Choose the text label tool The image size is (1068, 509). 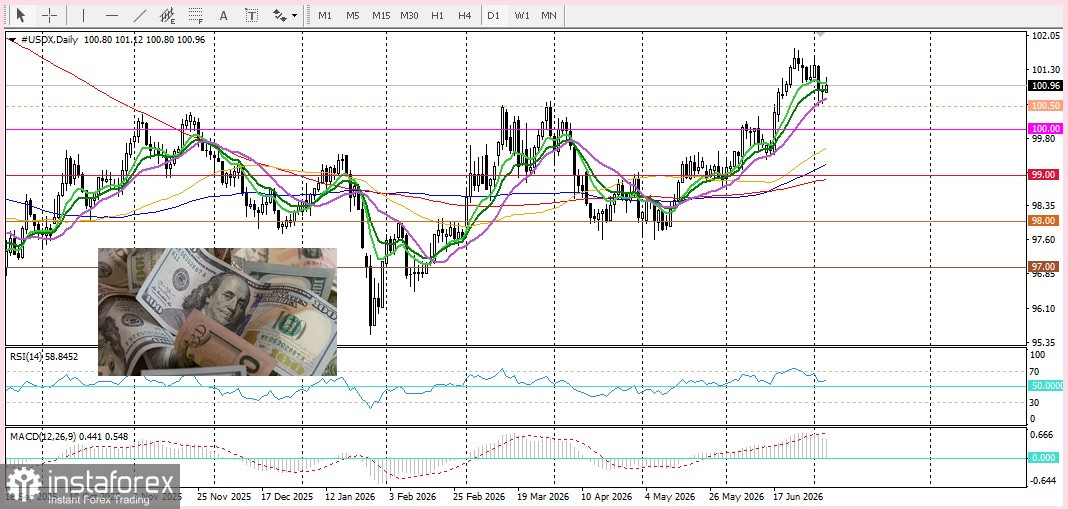point(251,15)
